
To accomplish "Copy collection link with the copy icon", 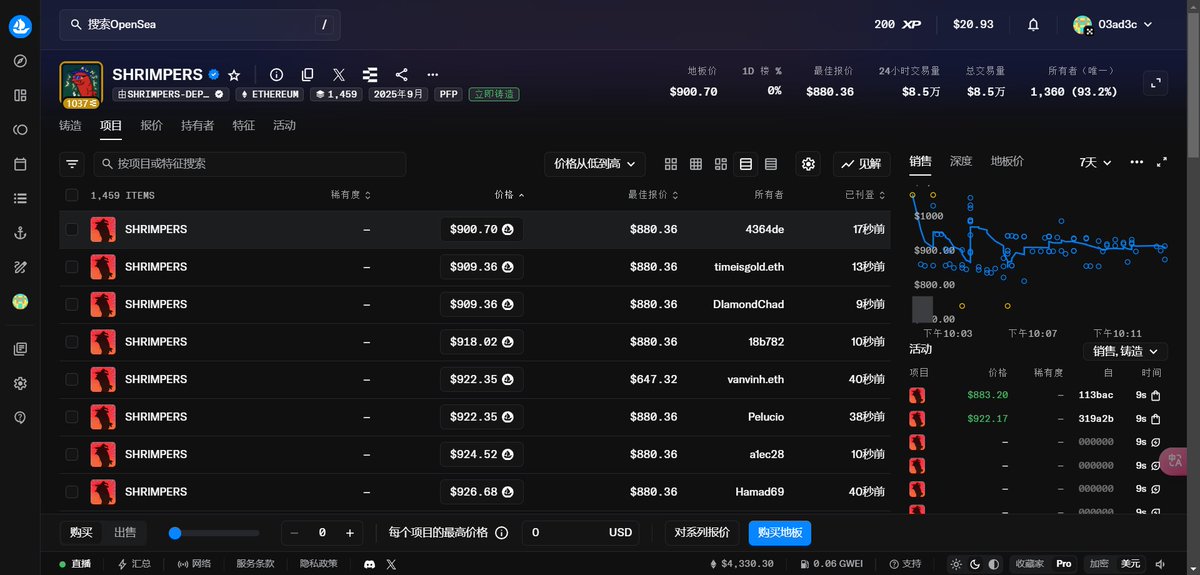I will (x=308, y=75).
